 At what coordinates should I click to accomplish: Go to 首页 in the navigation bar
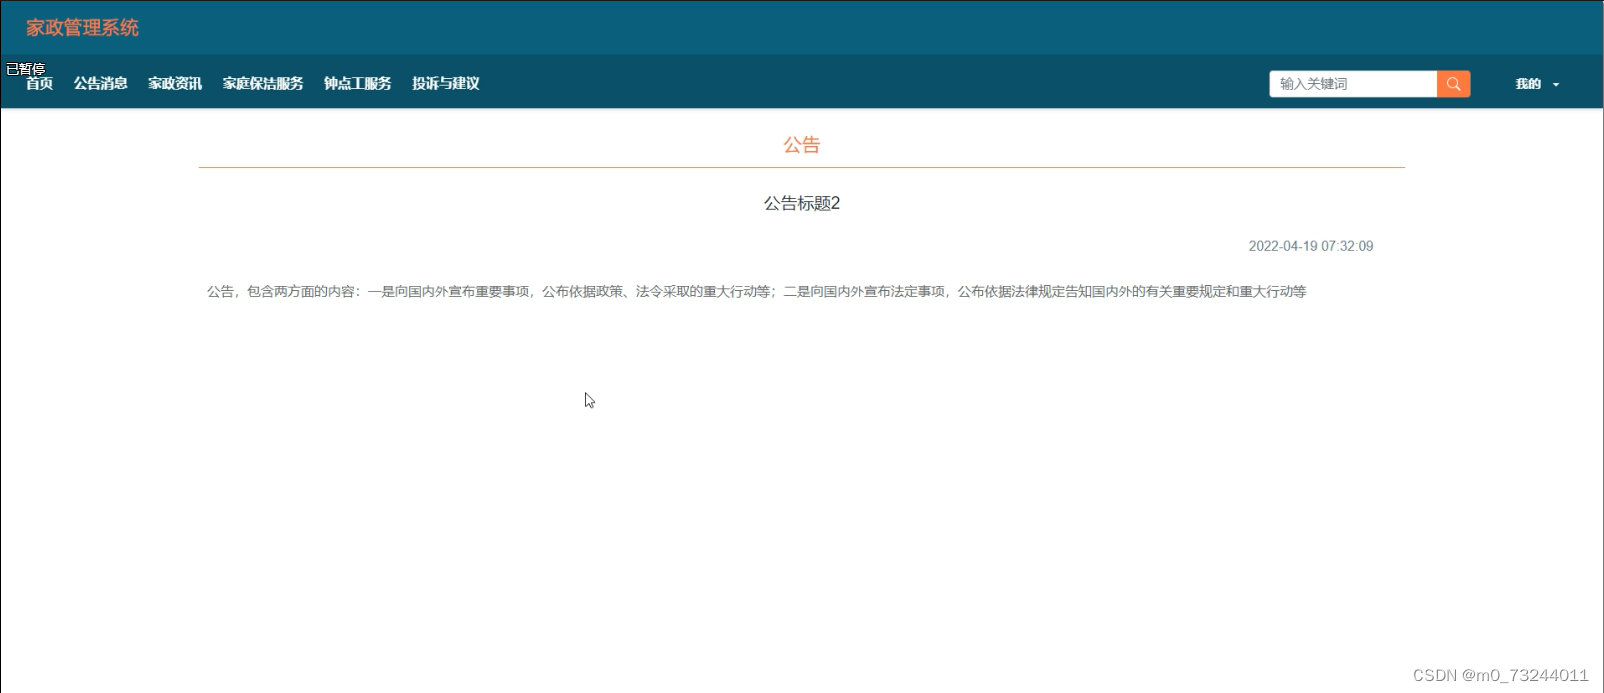point(40,84)
